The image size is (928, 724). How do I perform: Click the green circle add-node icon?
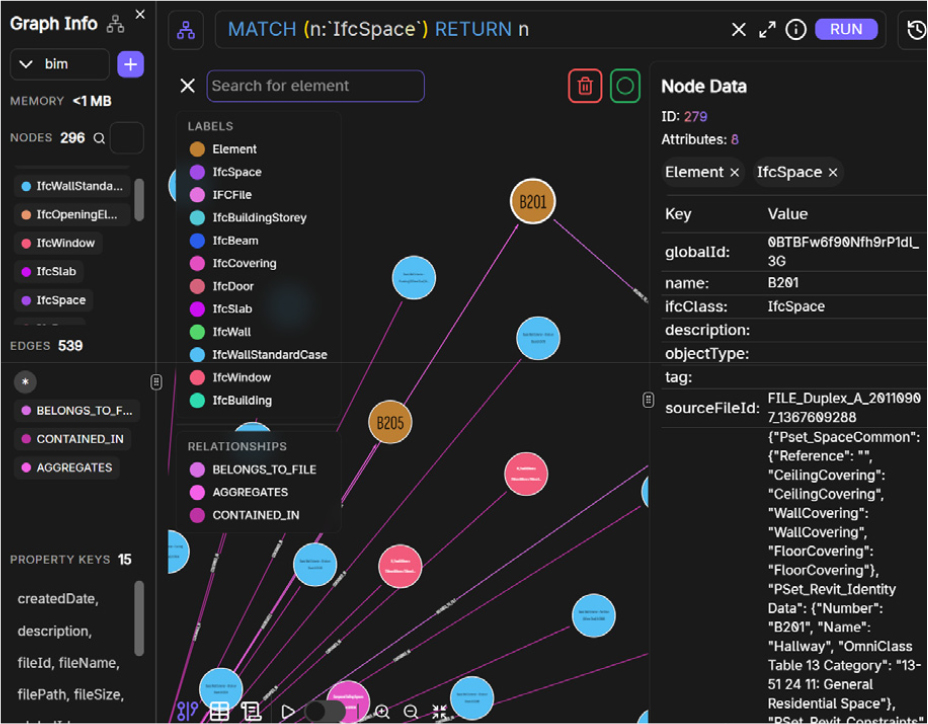click(x=625, y=86)
